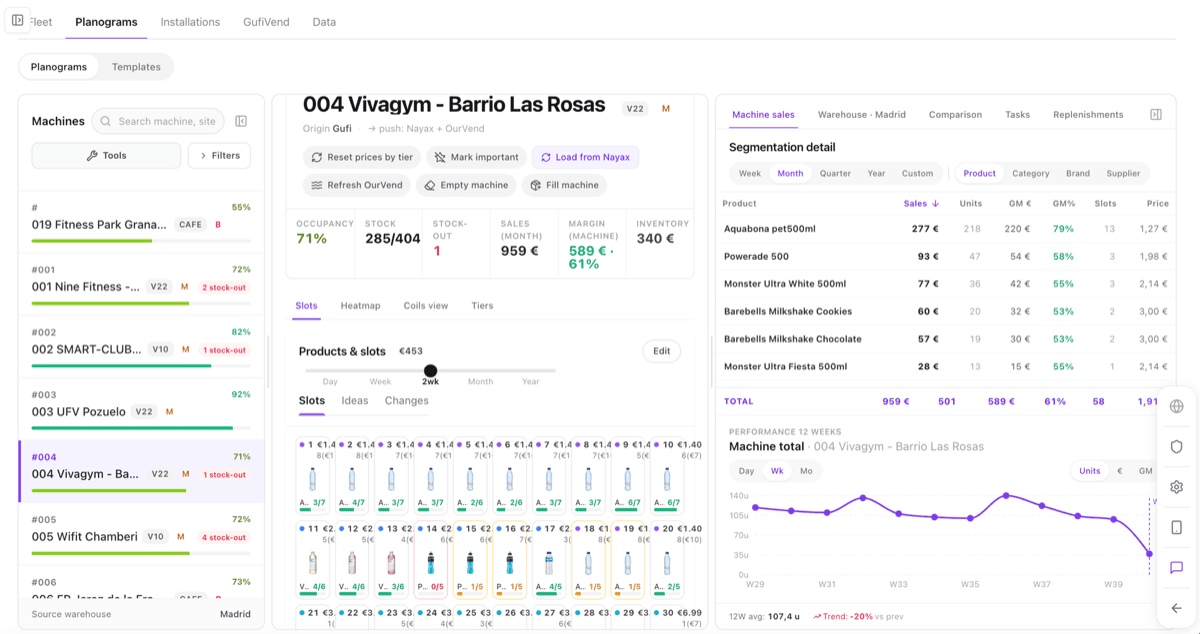The image size is (1200, 634).
Task: Set the time slider to Month
Action: pos(480,382)
